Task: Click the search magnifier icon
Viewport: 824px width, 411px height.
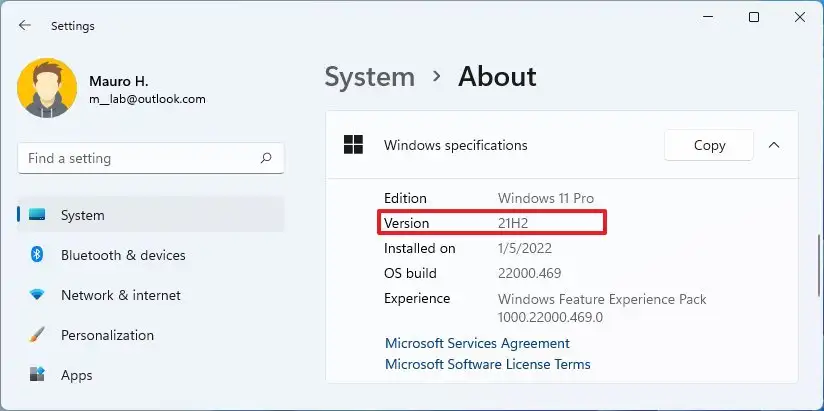Action: tap(266, 158)
